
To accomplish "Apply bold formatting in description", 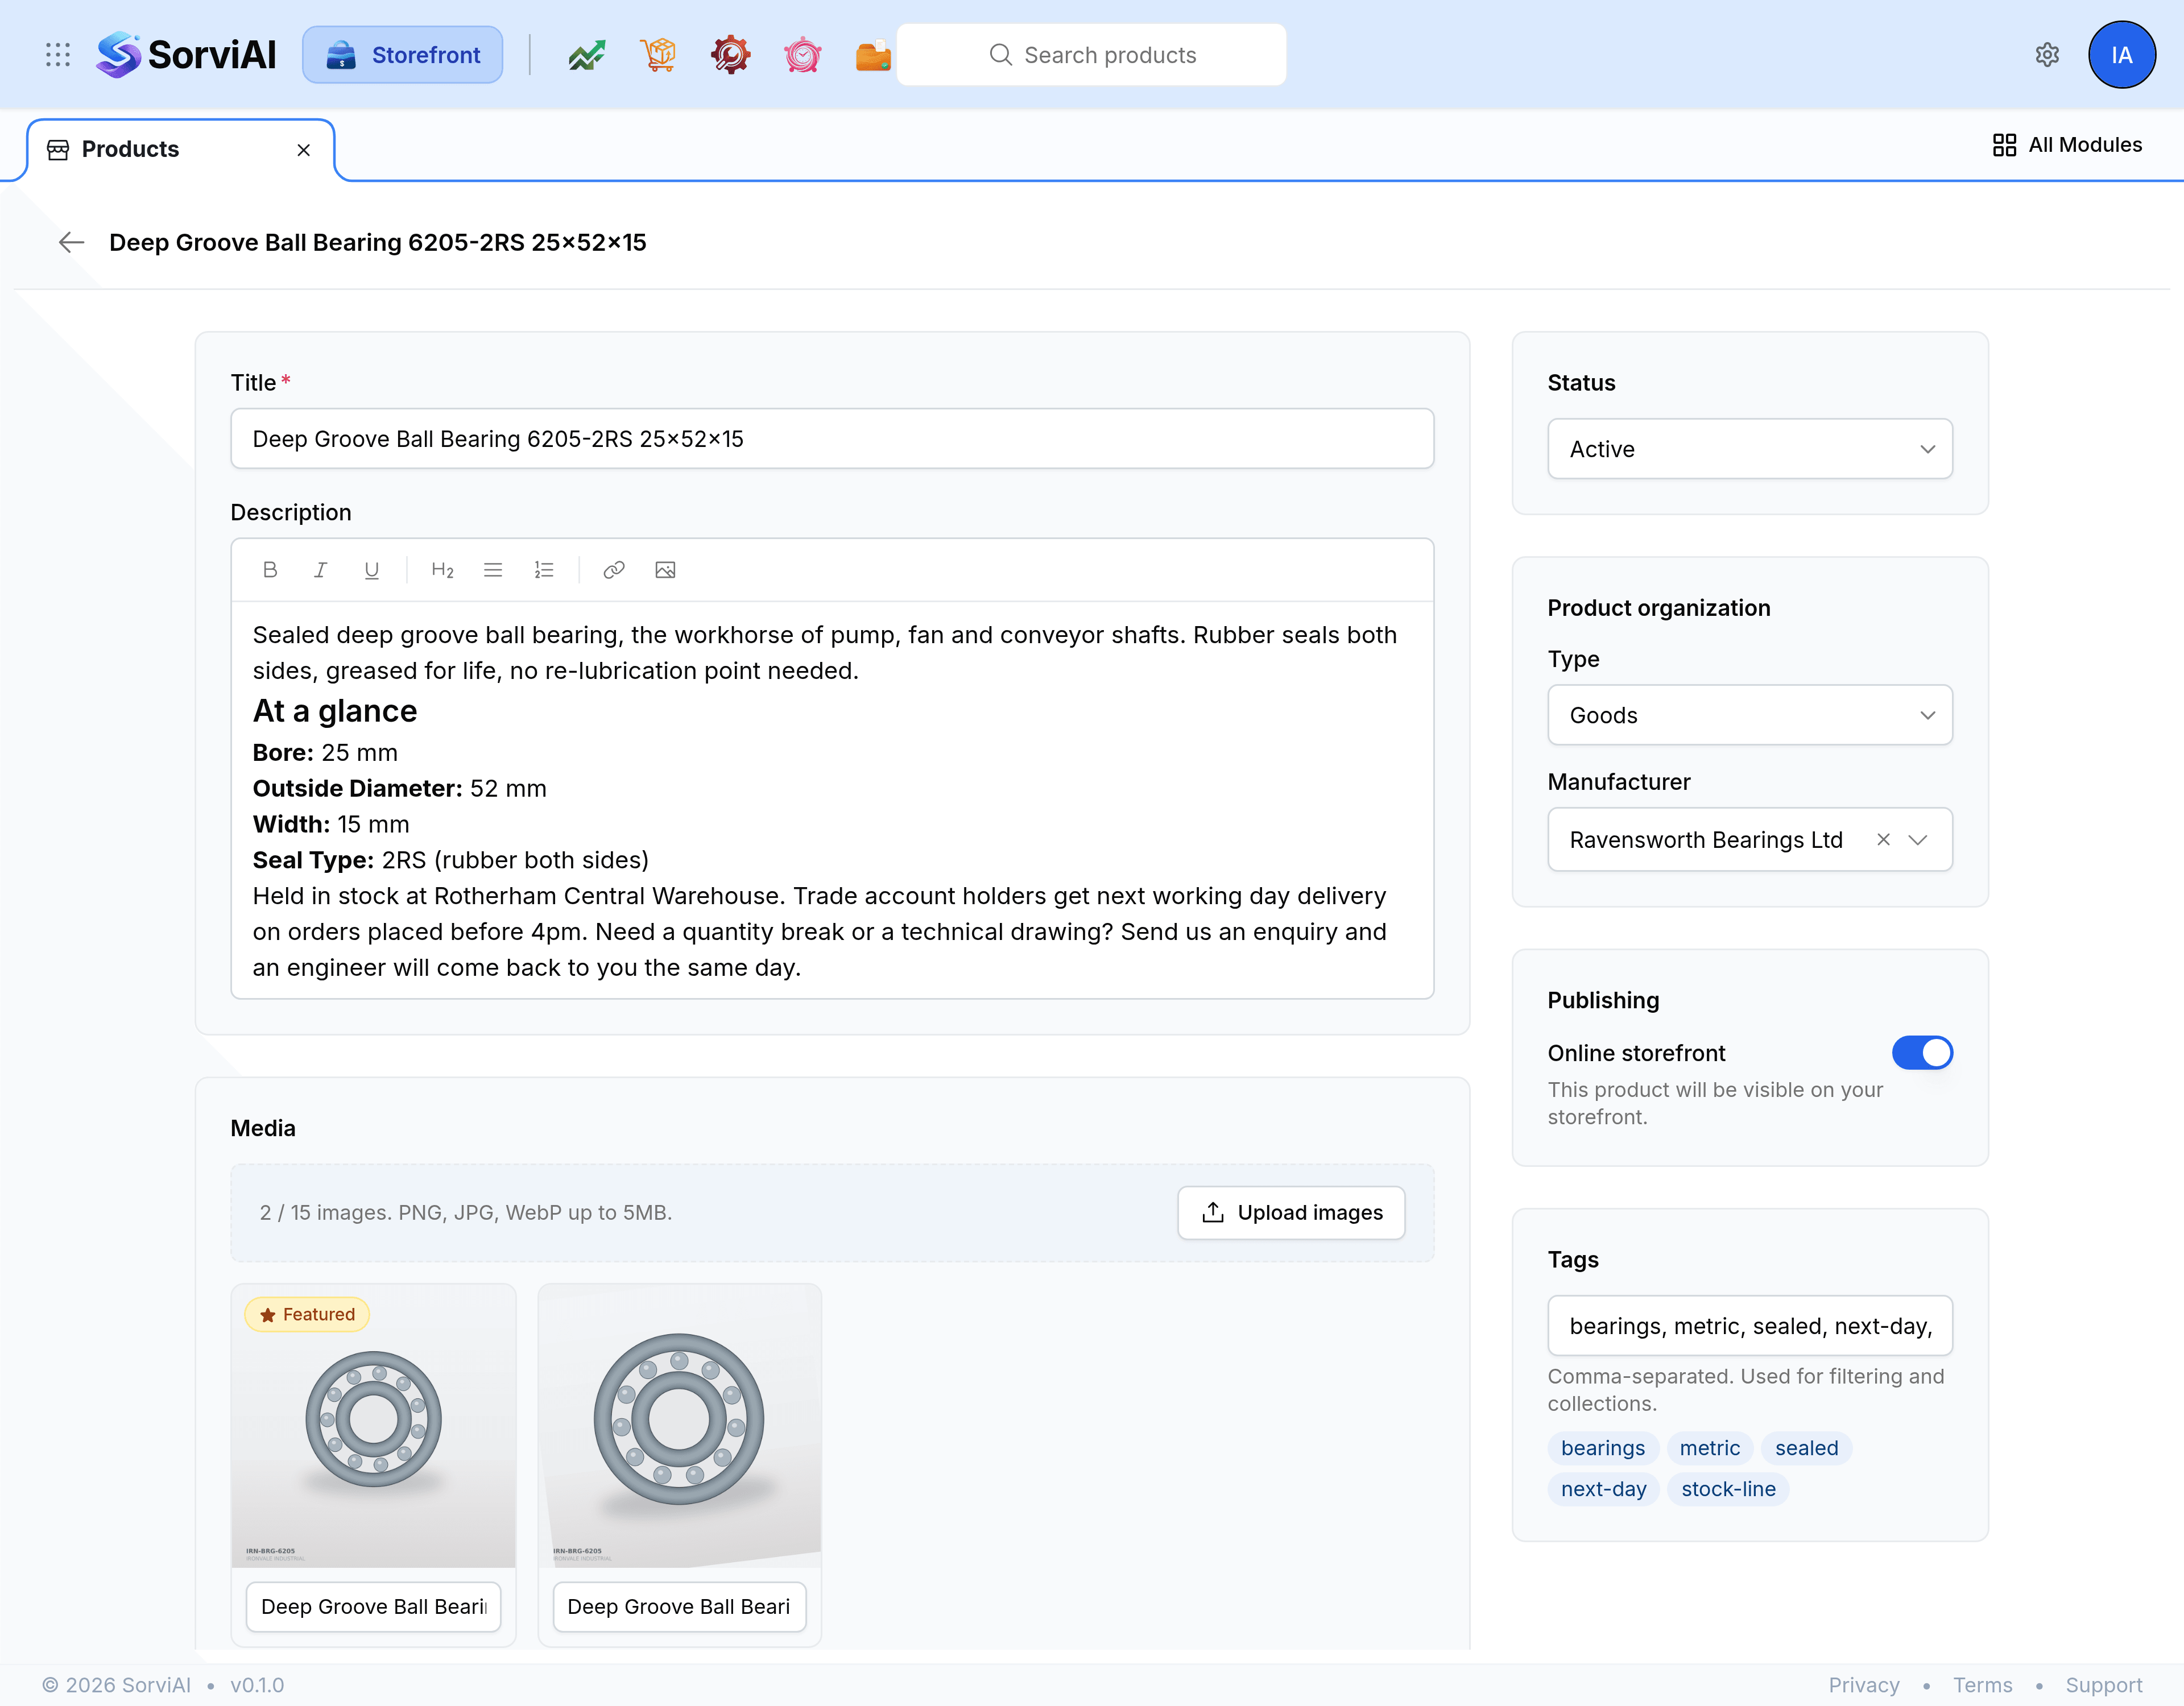I will click(x=270, y=570).
